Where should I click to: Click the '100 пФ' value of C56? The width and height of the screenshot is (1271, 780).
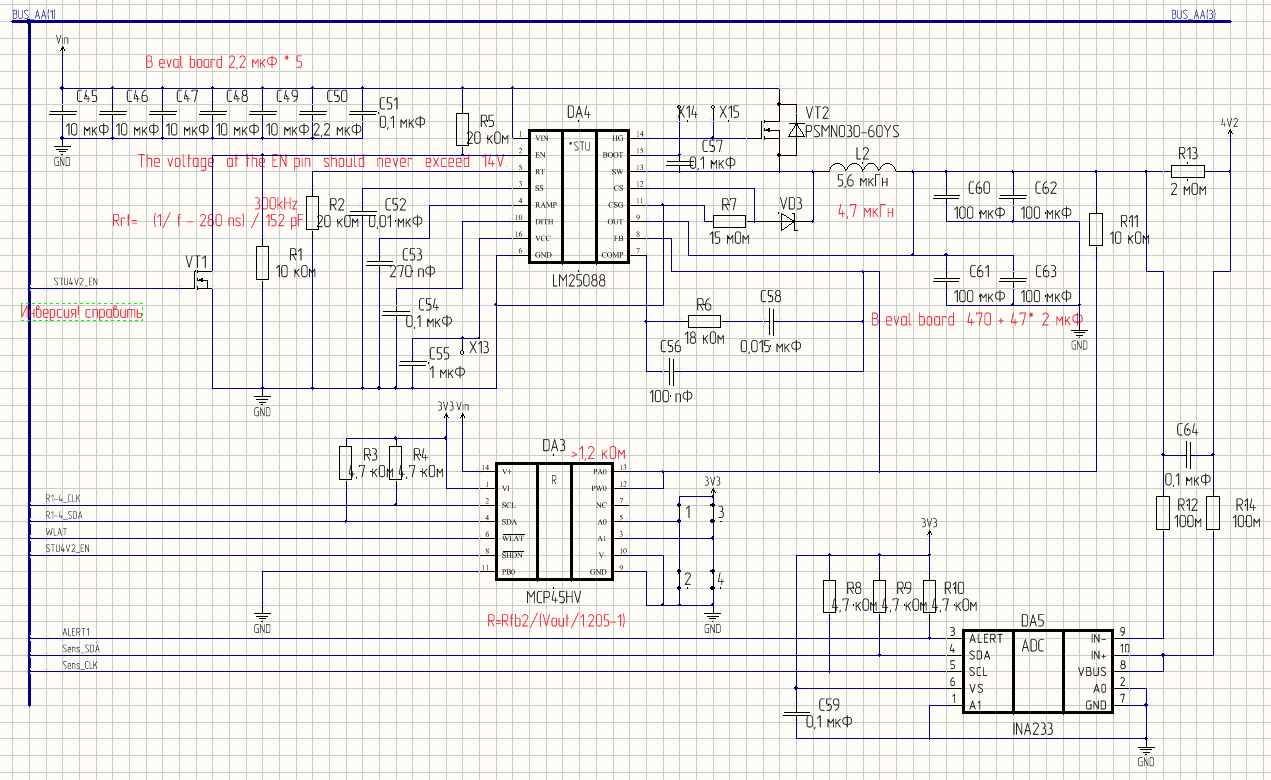point(670,396)
